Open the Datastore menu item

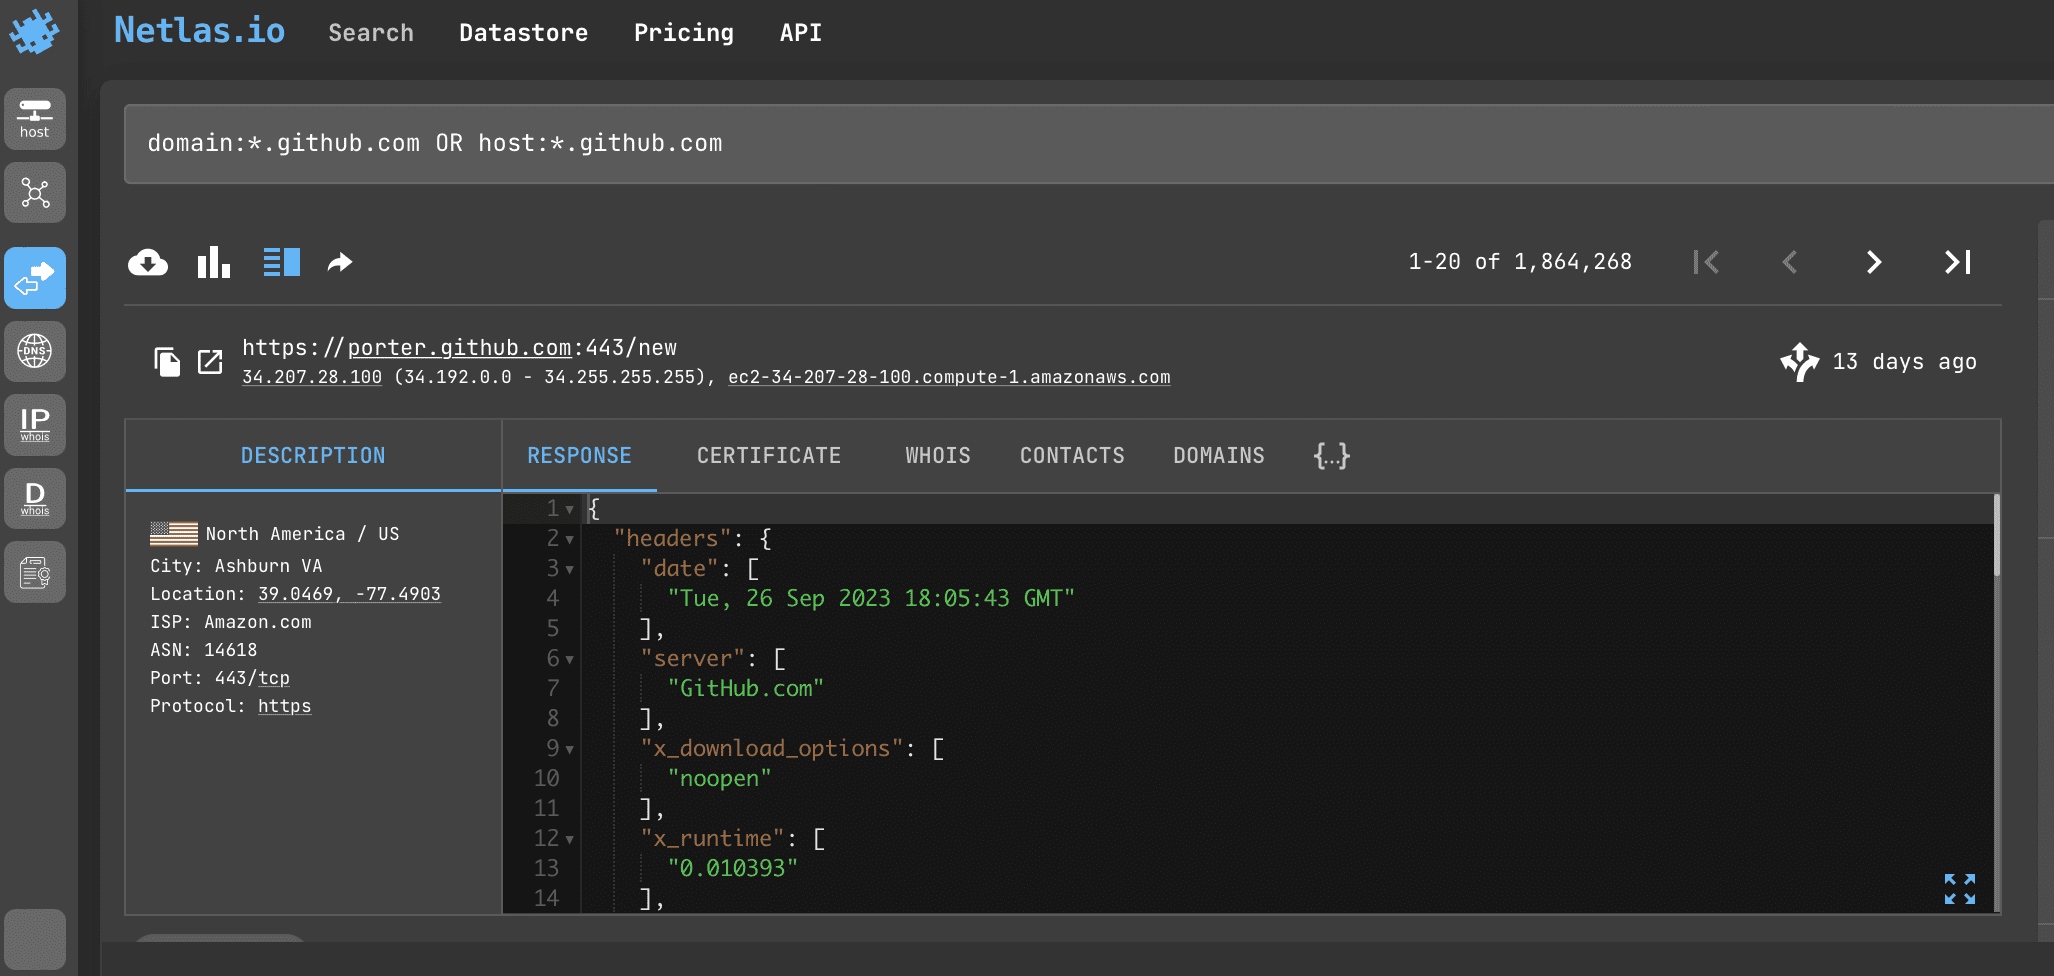(523, 33)
